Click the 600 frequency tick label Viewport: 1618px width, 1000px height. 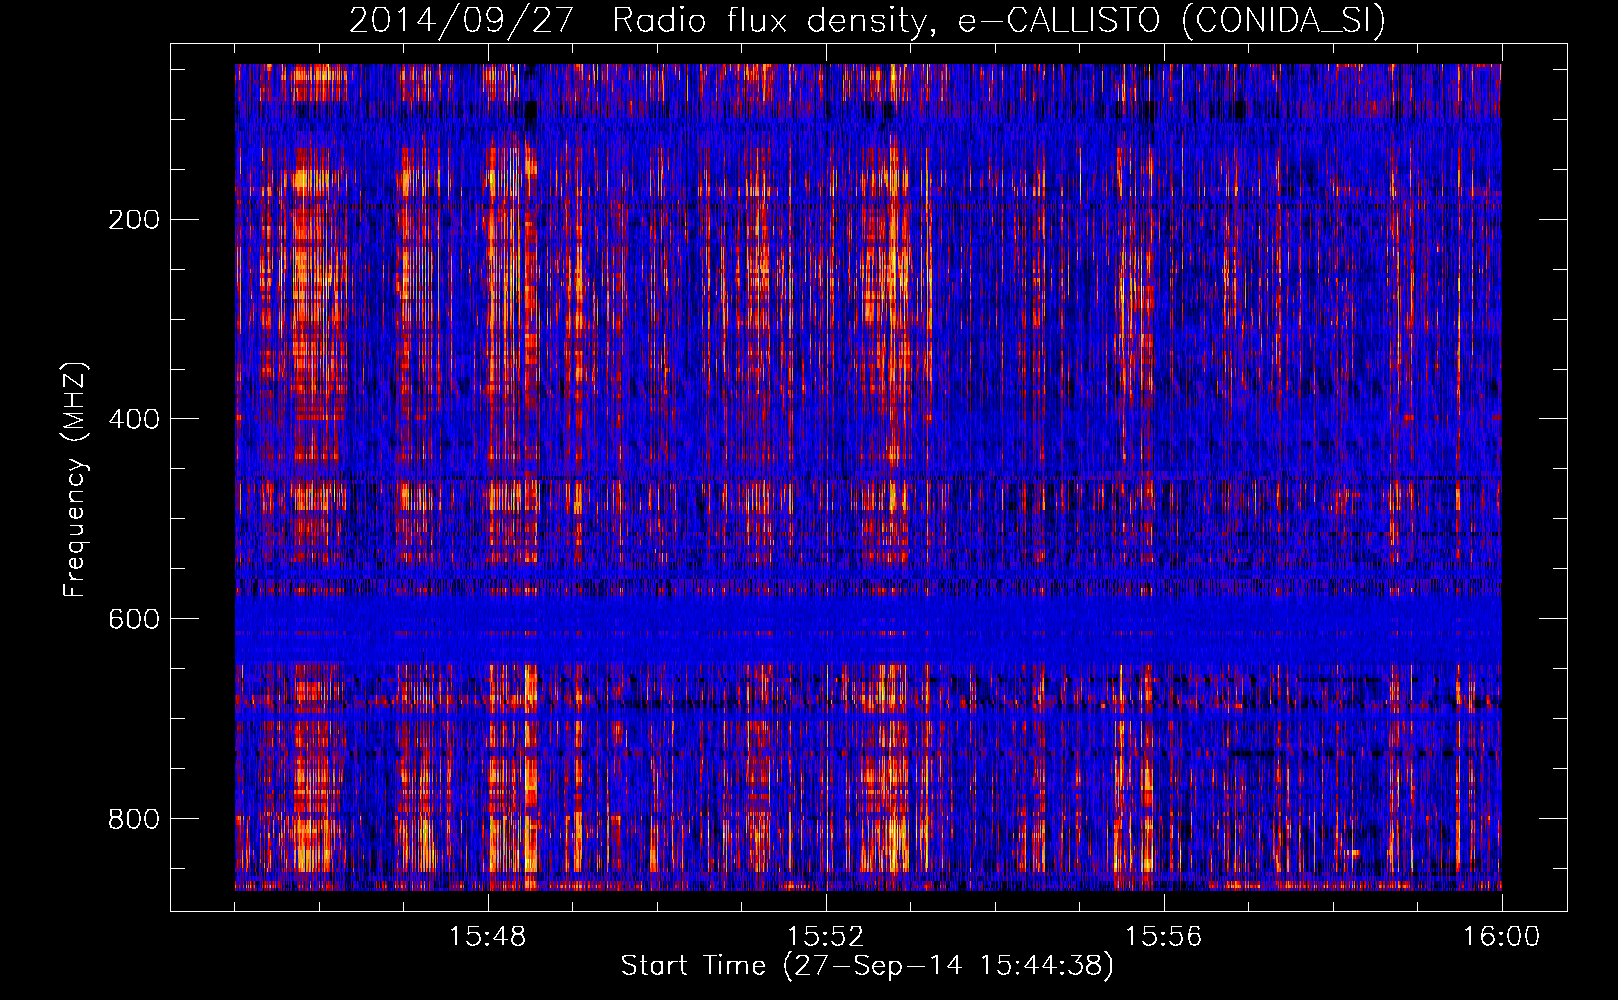tap(134, 619)
